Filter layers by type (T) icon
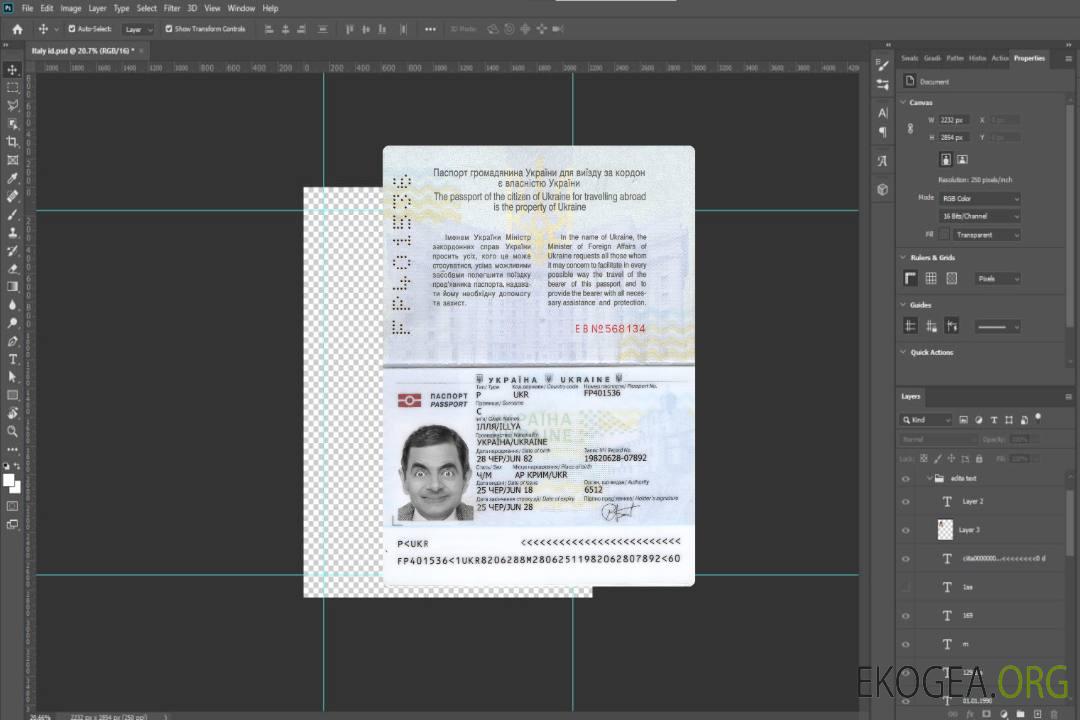 pos(994,420)
